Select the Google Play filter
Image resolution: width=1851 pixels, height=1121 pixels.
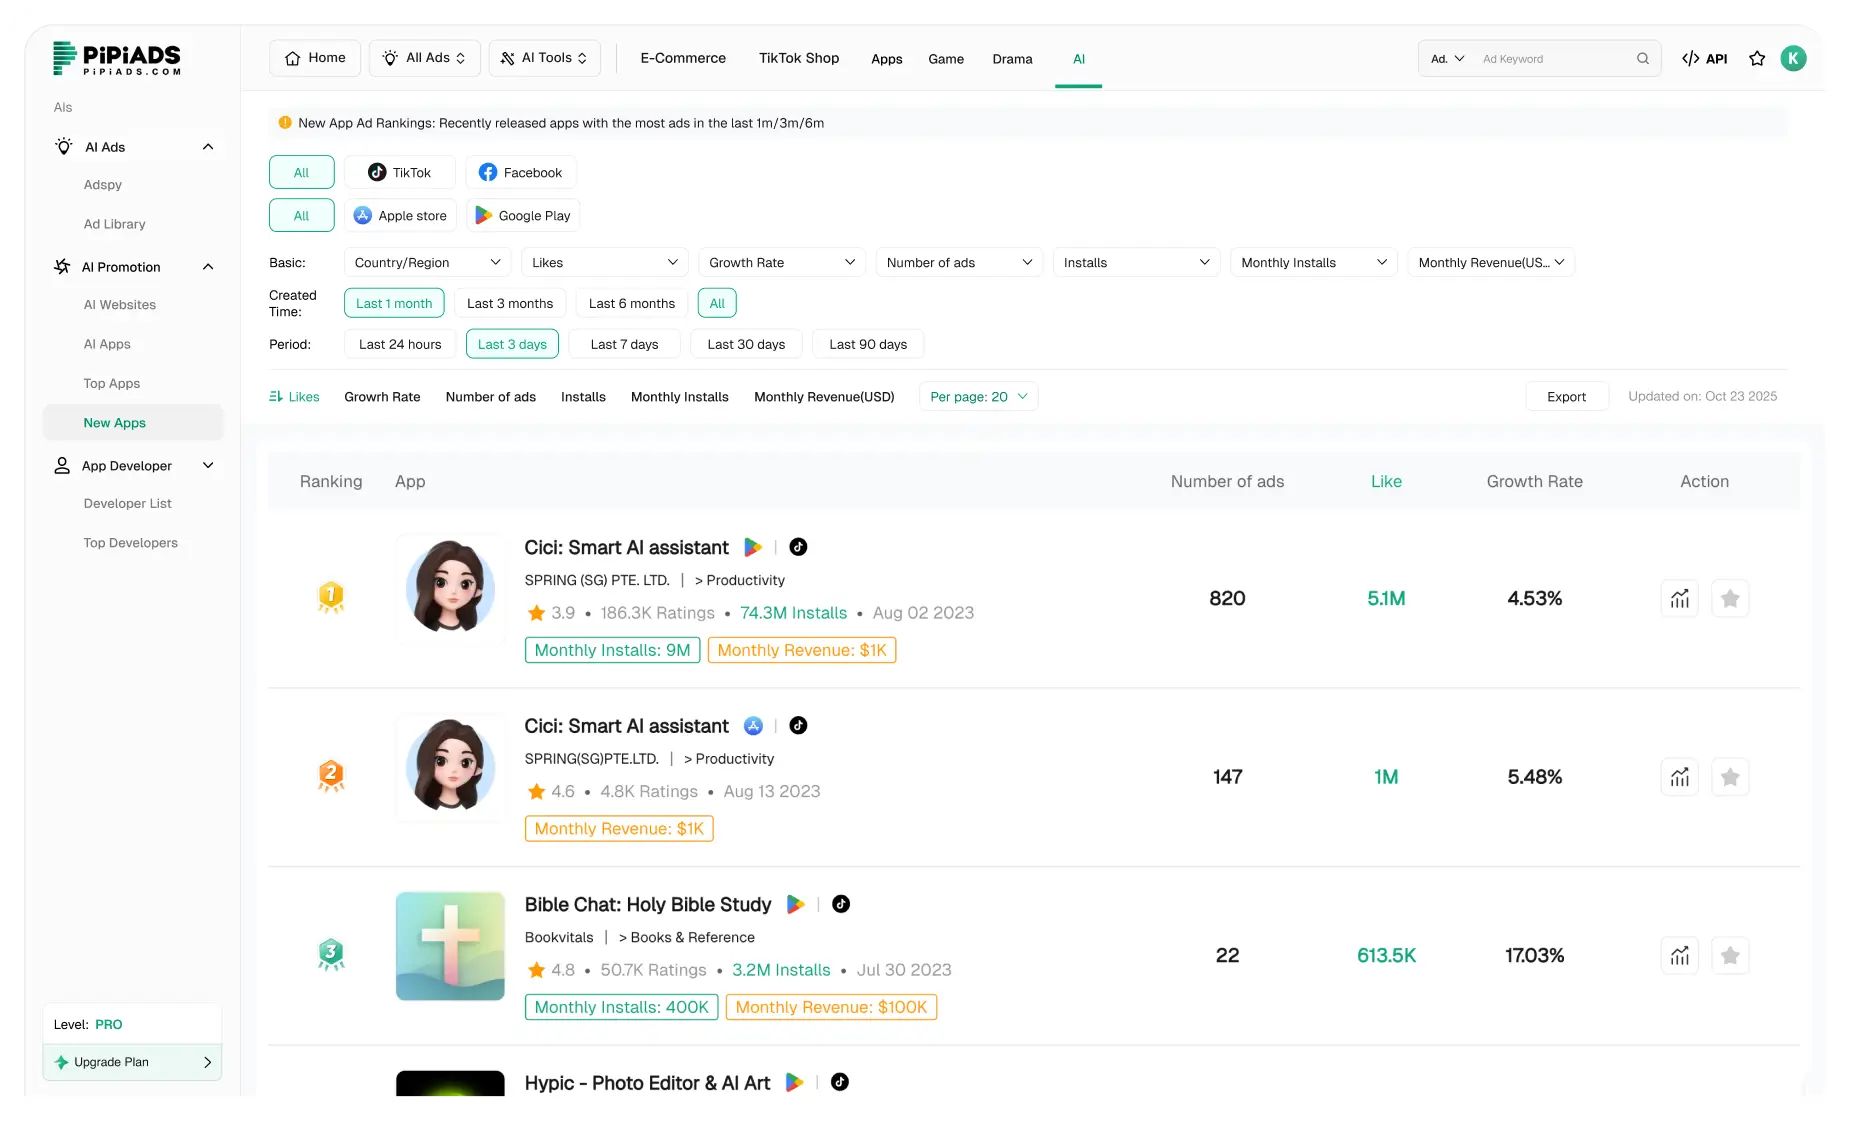pos(522,215)
